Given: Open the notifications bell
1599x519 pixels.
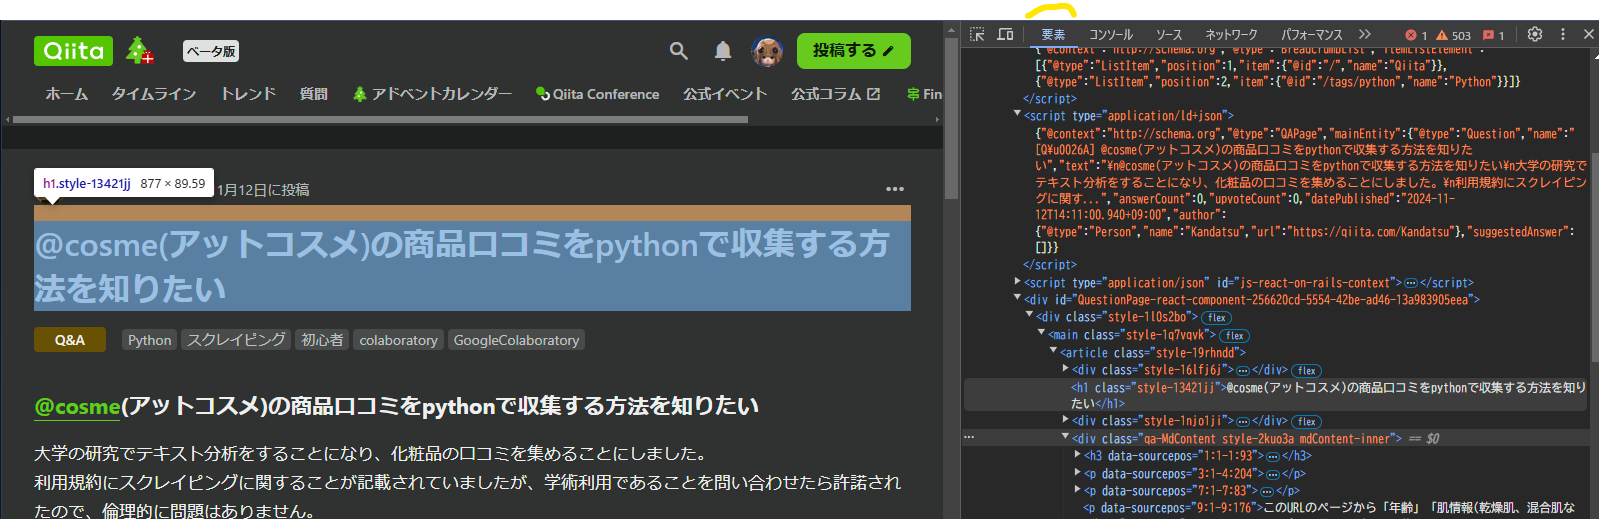Looking at the screenshot, I should 723,51.
